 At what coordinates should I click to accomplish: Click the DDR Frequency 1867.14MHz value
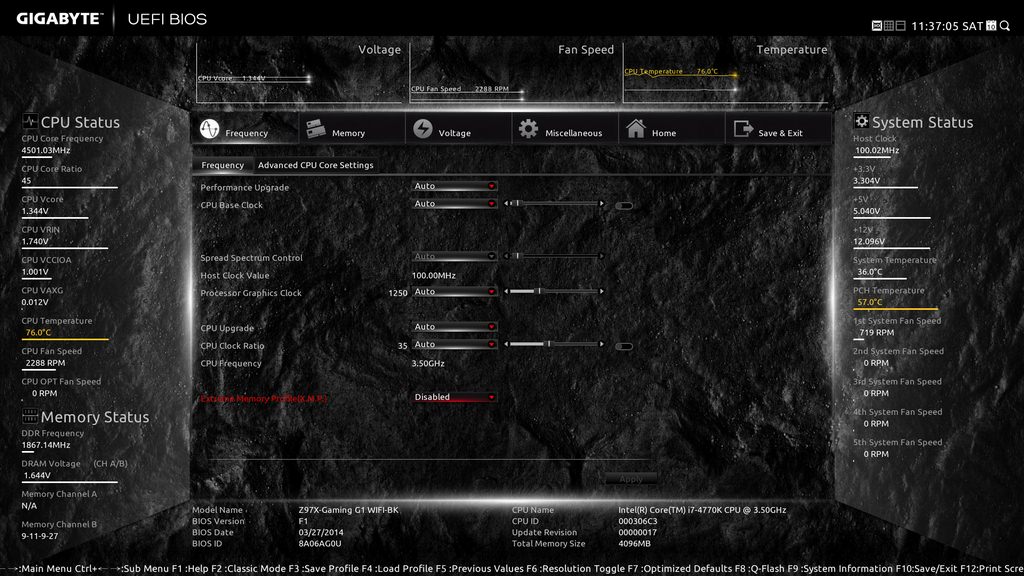pos(46,445)
